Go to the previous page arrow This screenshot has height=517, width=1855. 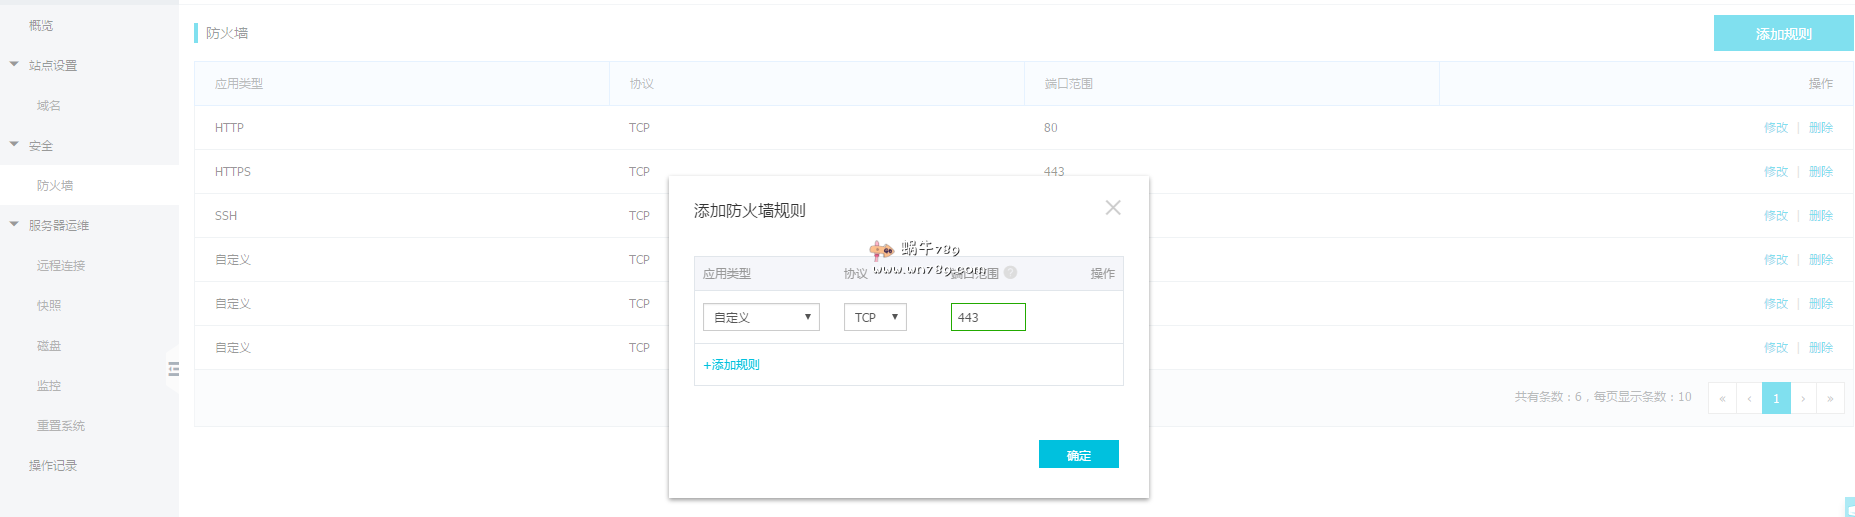(1749, 398)
